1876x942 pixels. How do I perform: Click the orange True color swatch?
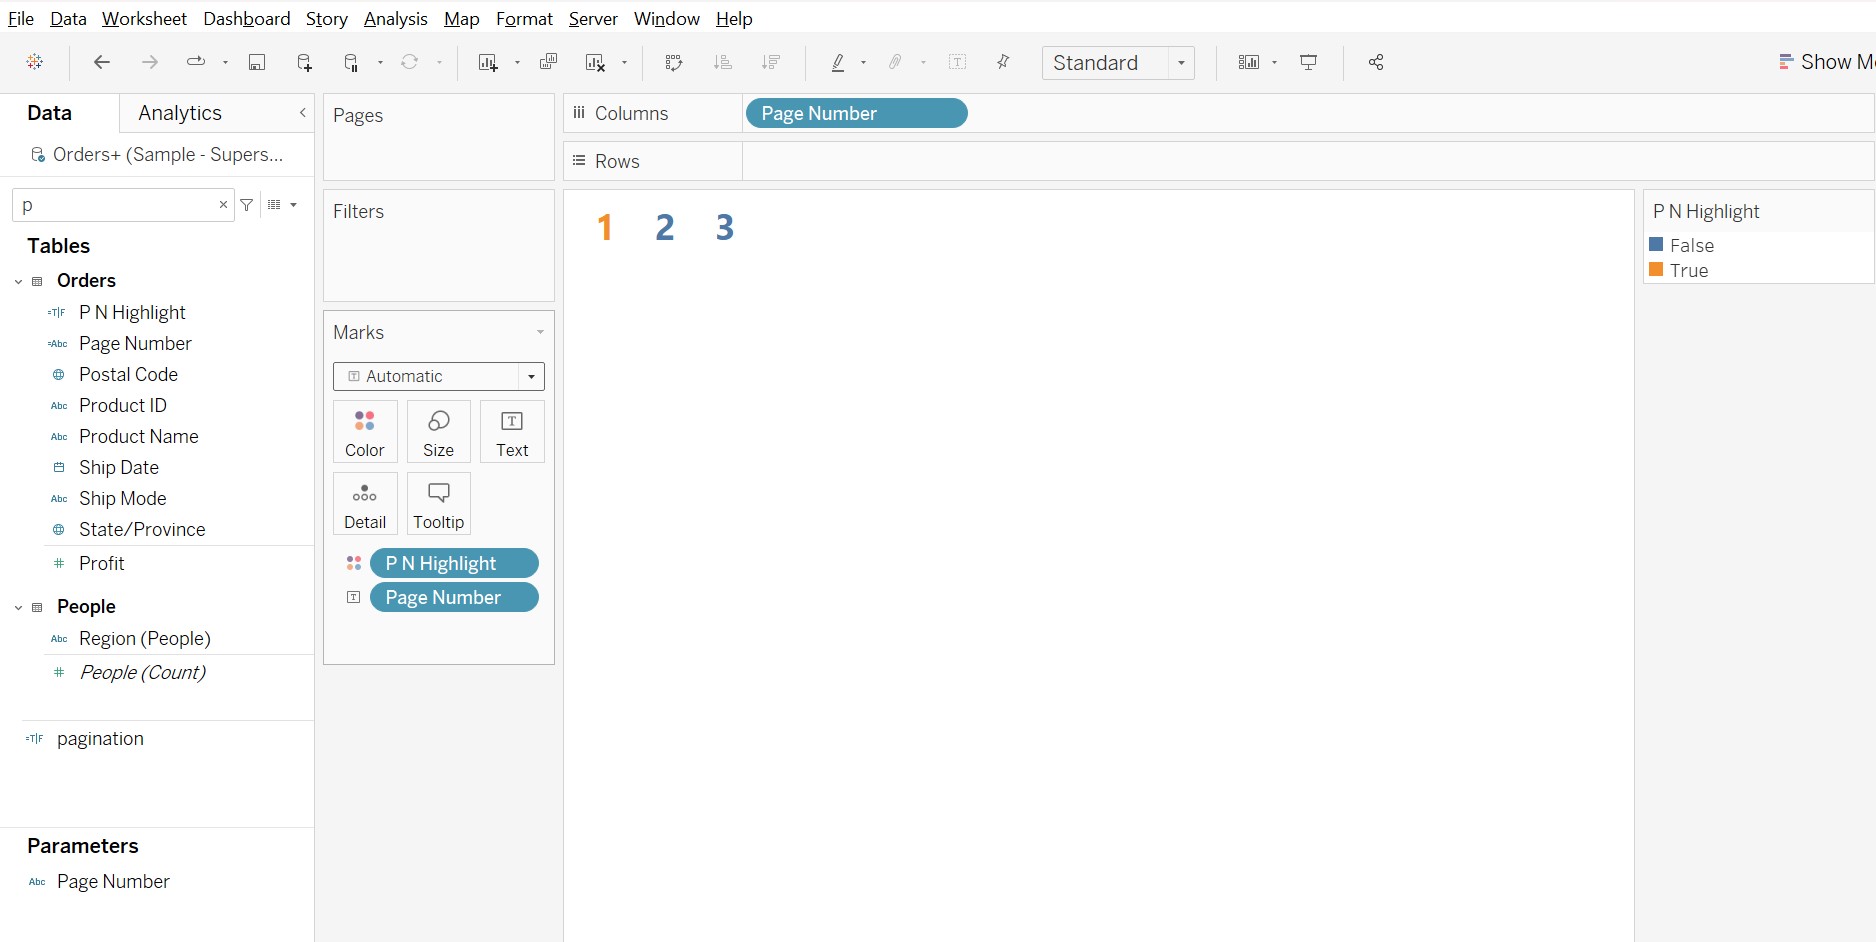[x=1656, y=270]
